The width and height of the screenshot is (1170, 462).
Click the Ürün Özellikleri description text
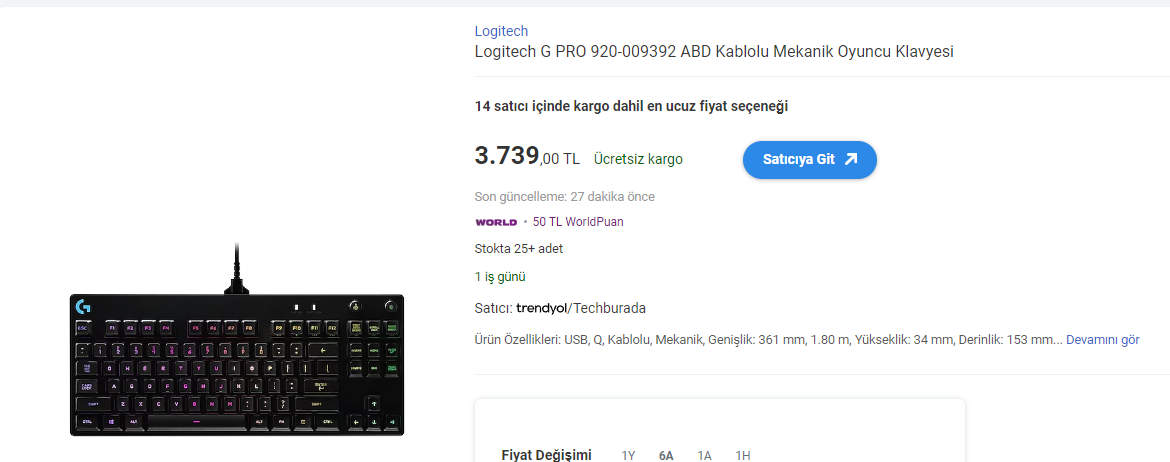(769, 340)
